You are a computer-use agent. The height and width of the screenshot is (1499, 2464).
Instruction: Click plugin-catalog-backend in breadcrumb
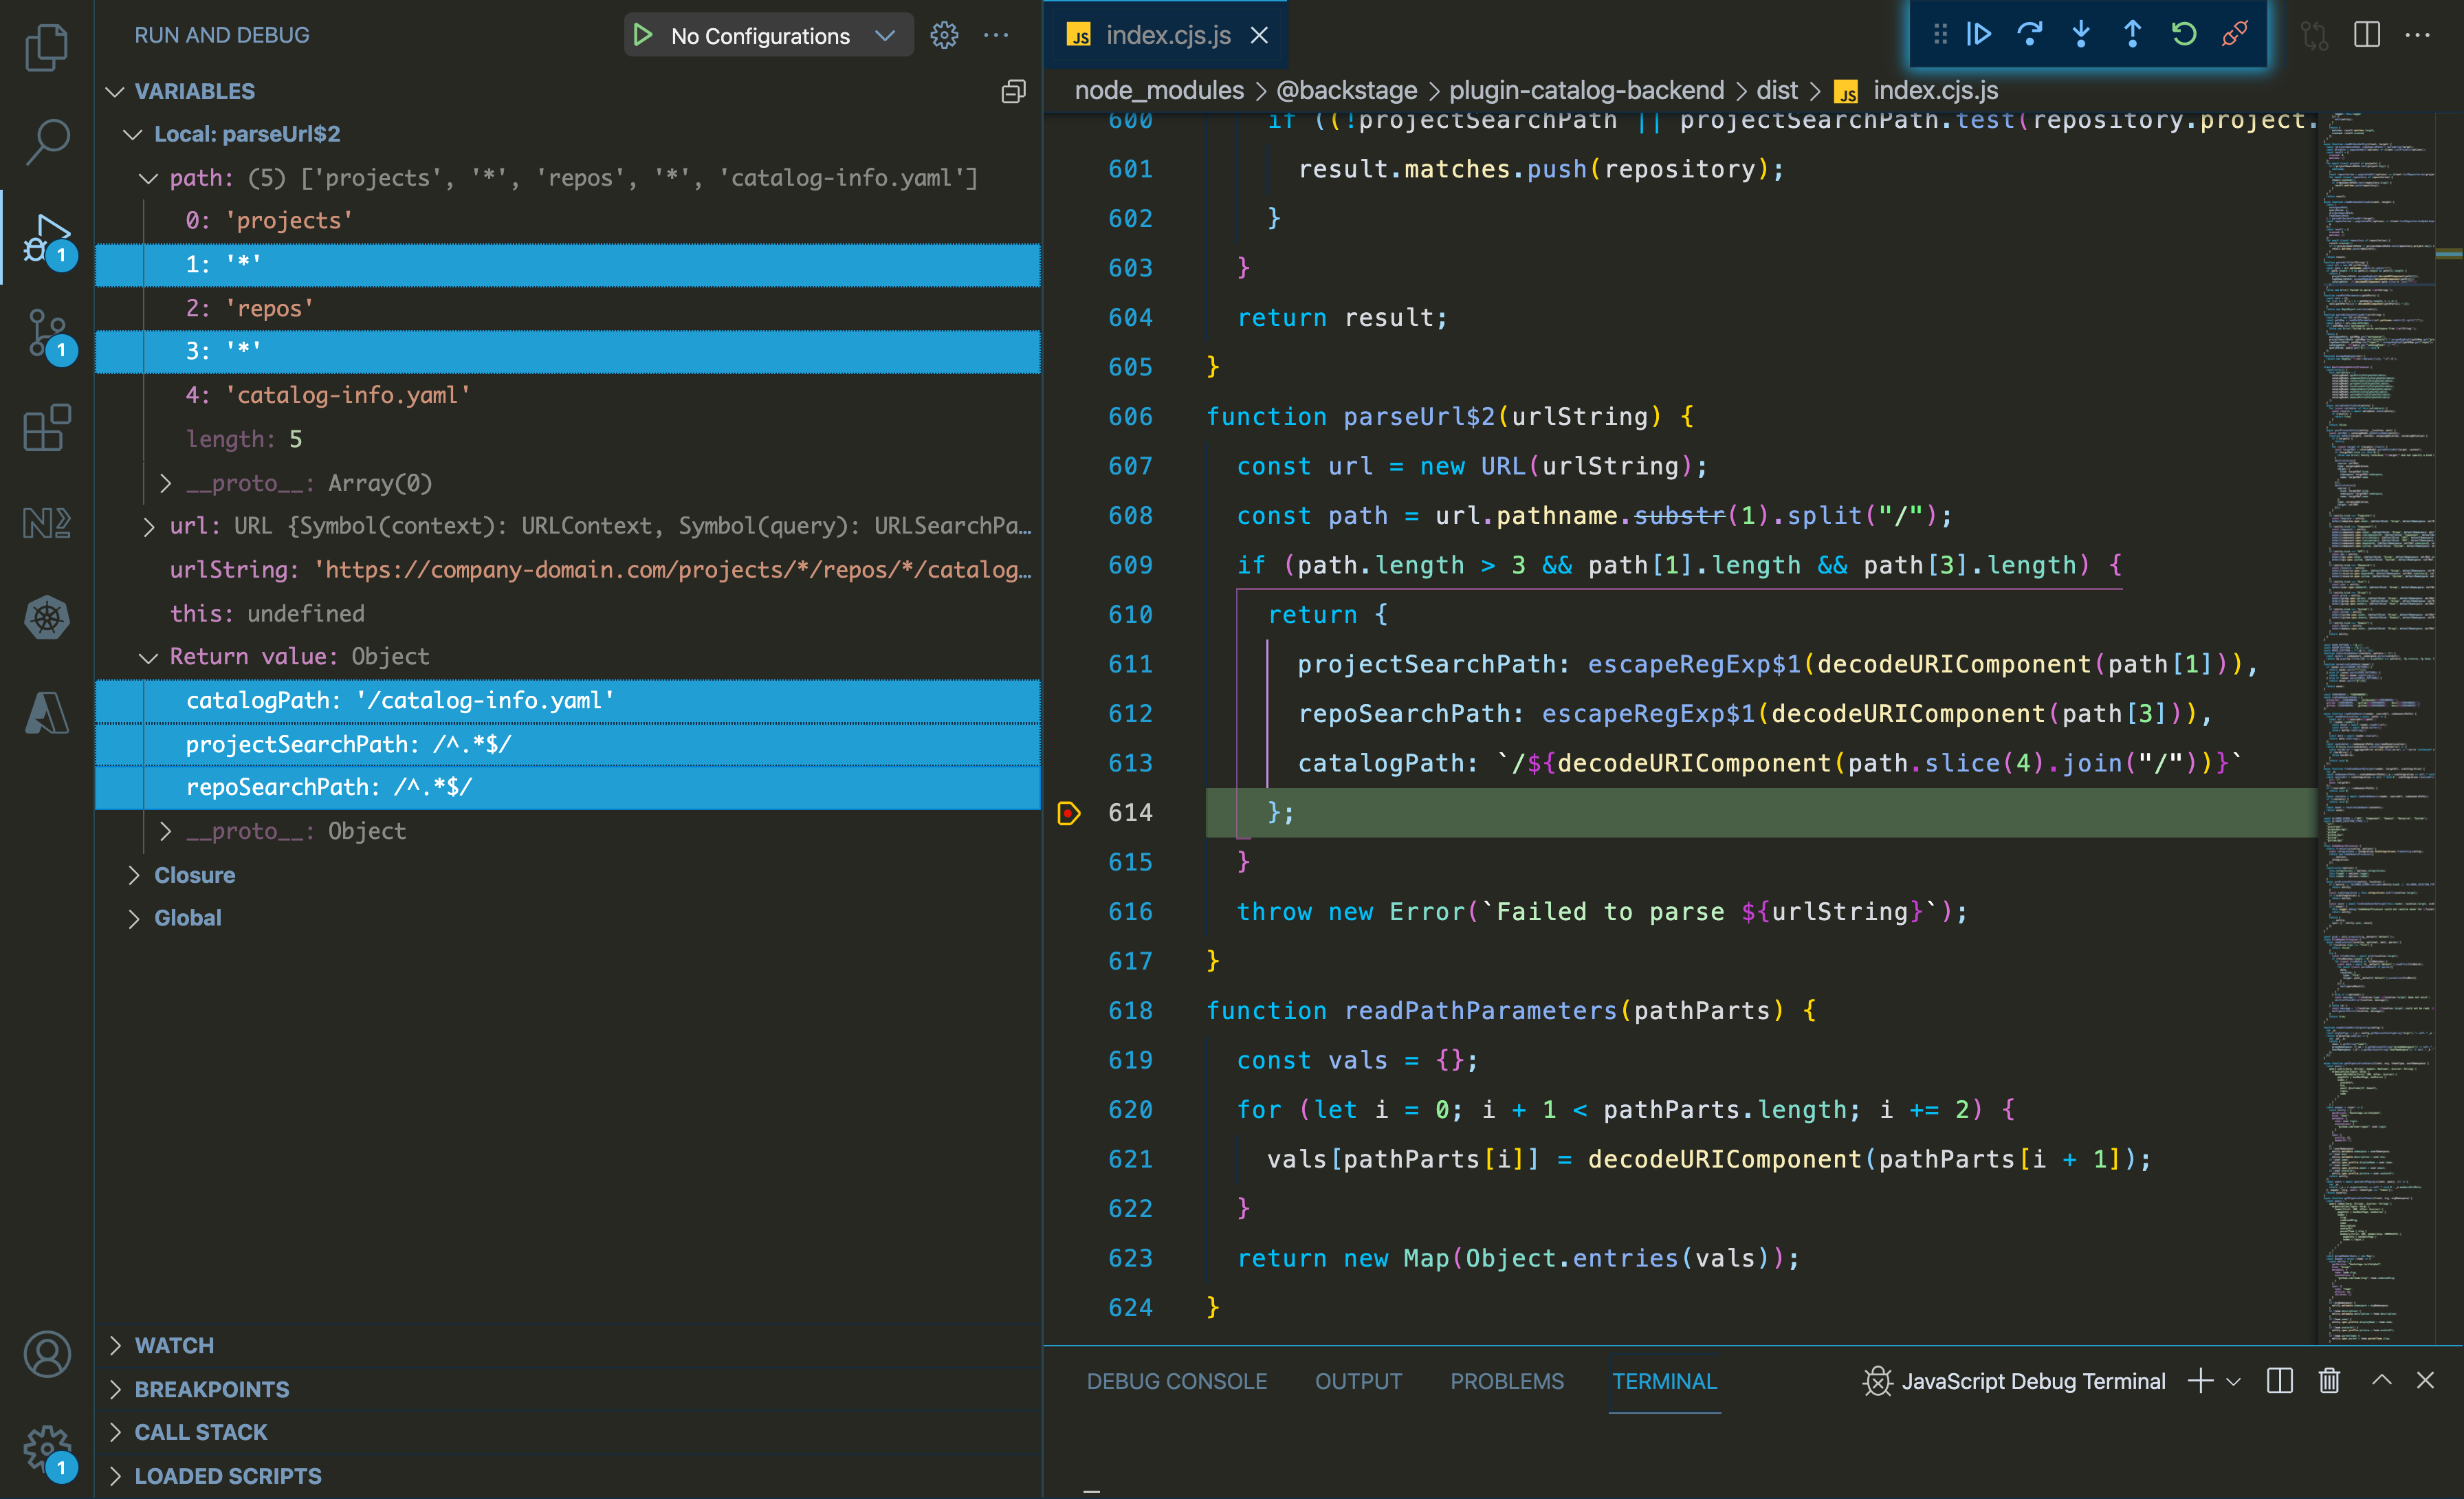click(x=1586, y=90)
